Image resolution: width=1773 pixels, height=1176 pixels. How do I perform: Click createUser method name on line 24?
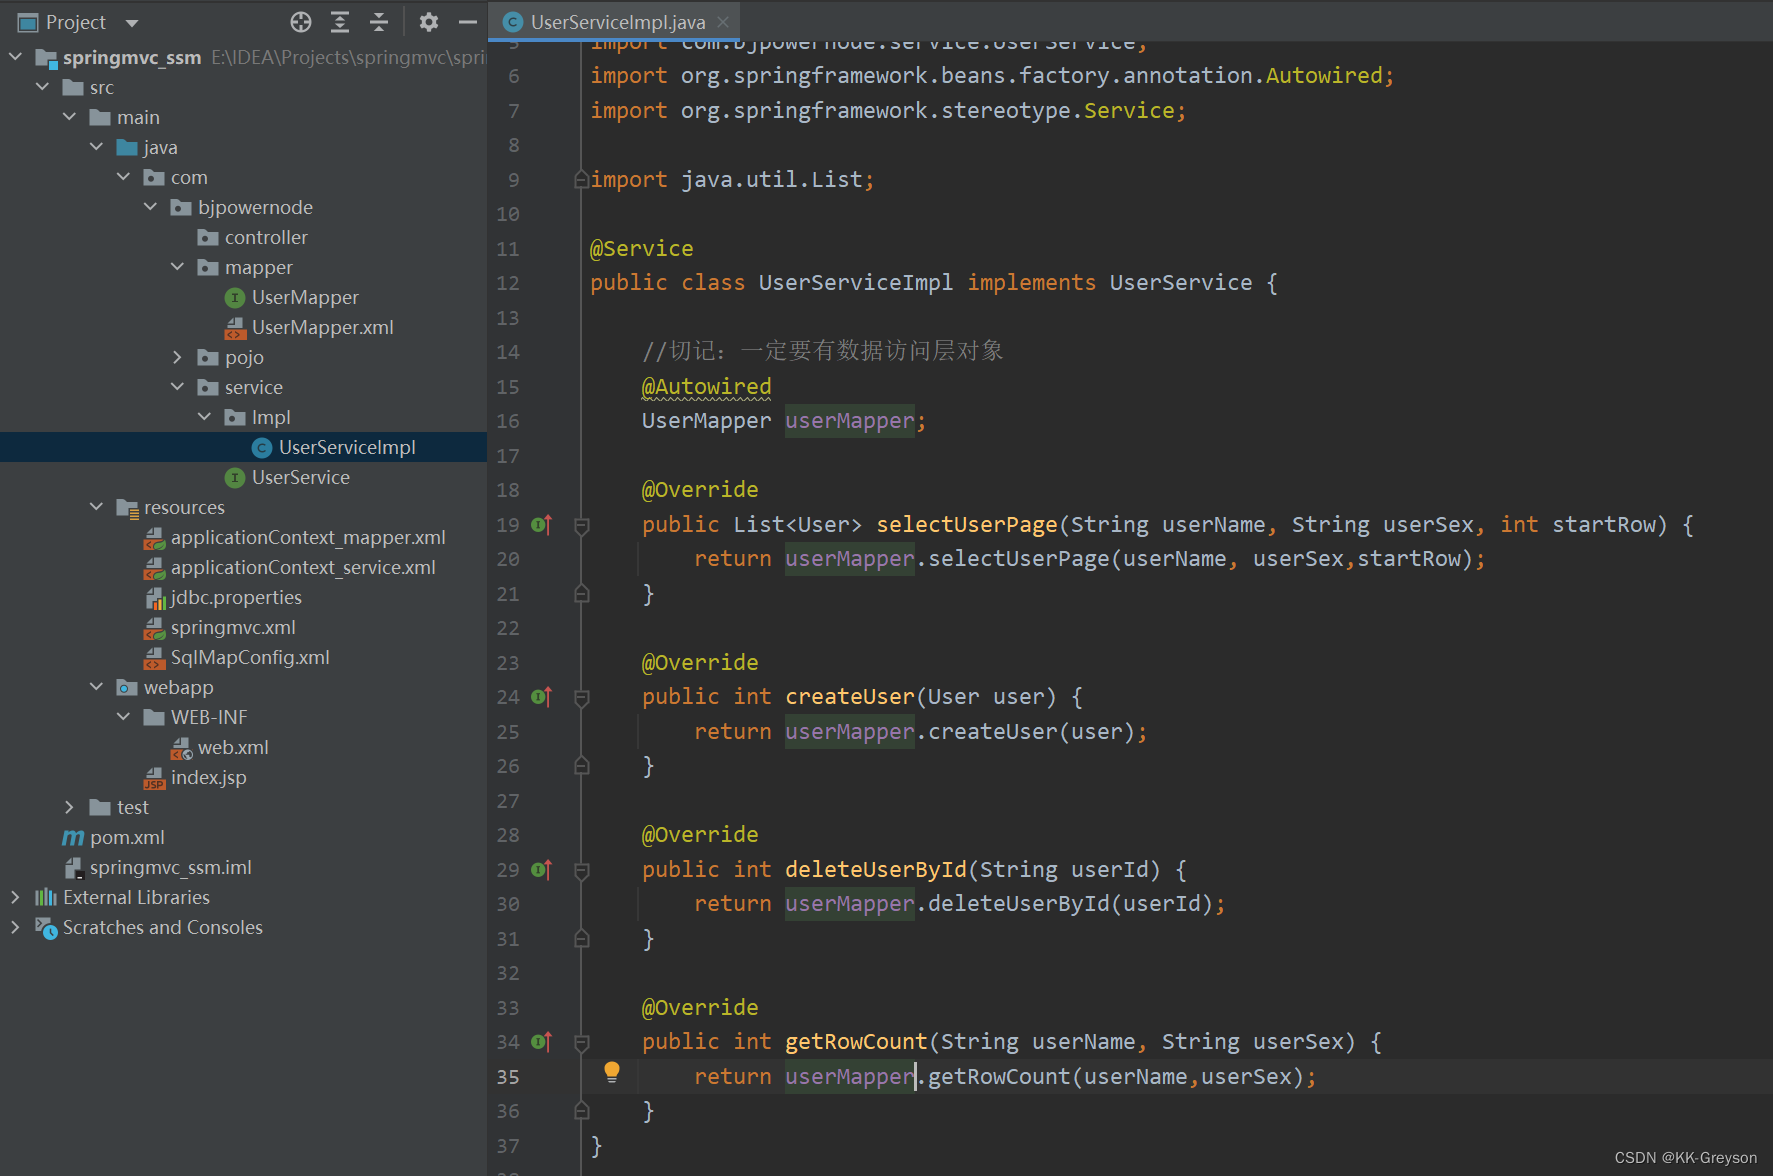coord(850,697)
